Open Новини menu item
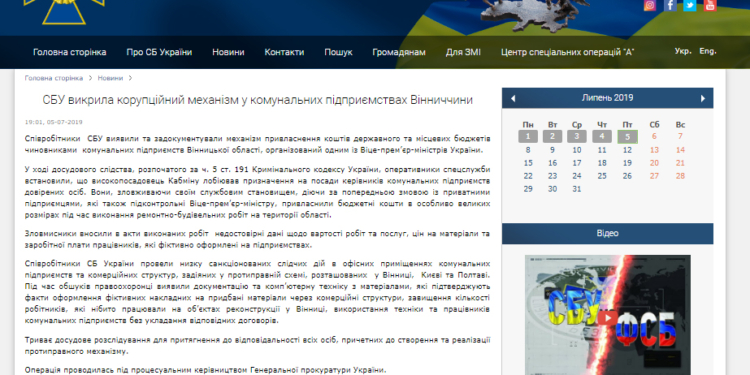 point(228,52)
